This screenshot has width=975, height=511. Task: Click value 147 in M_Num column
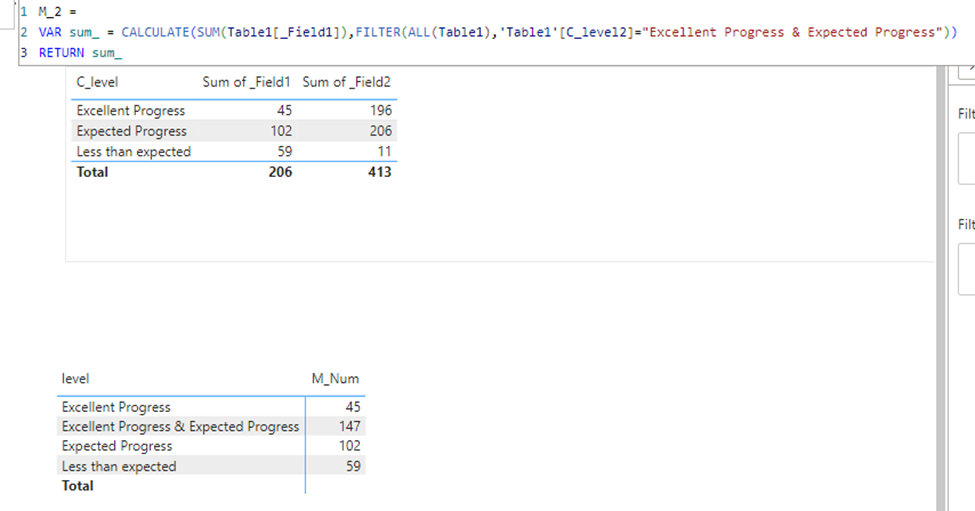349,426
